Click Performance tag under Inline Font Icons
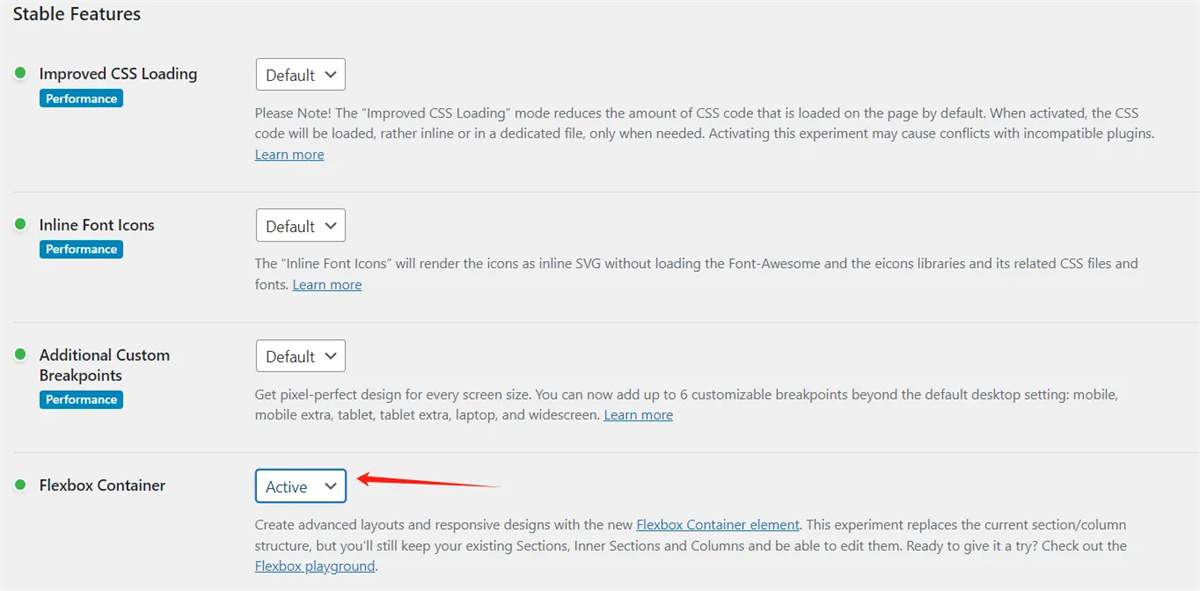 [81, 249]
